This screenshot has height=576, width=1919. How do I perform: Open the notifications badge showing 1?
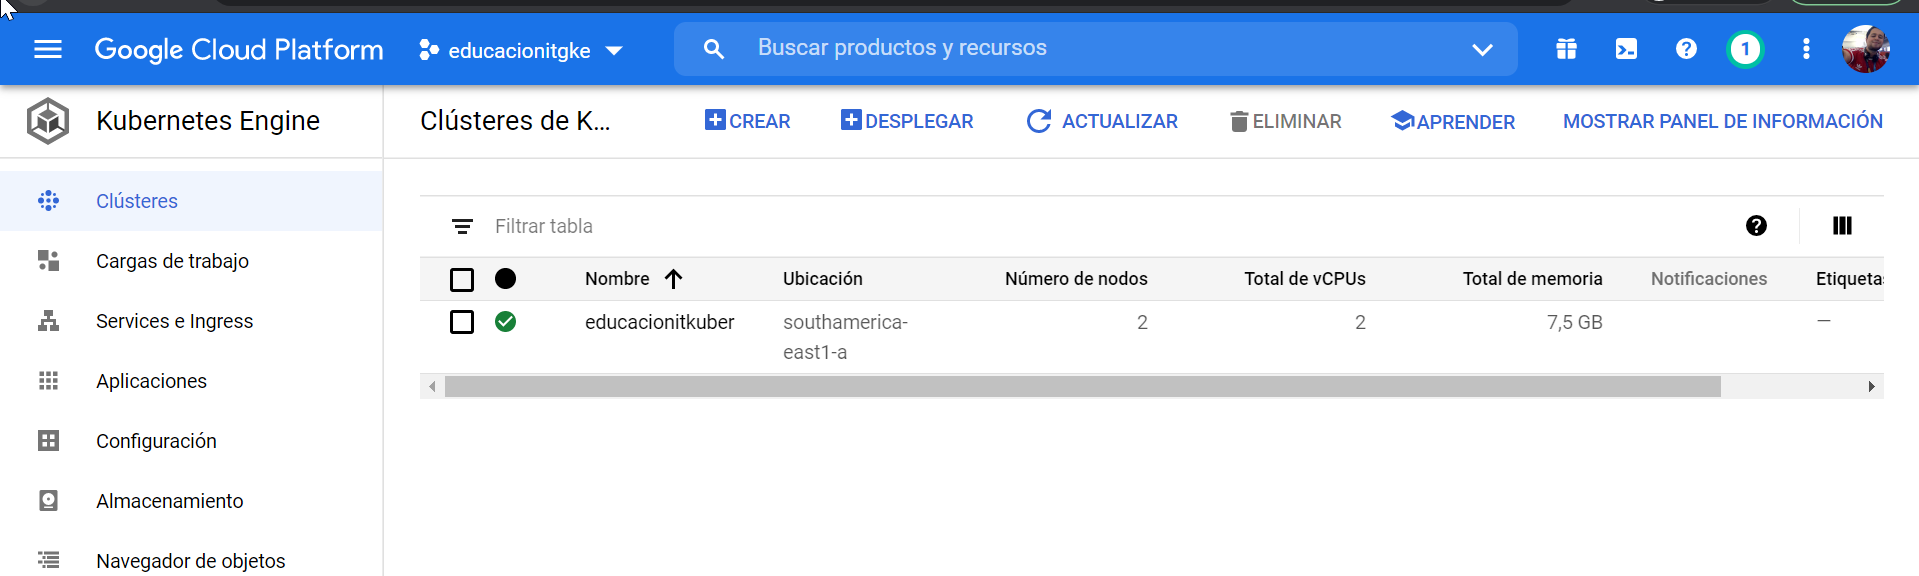1745,49
